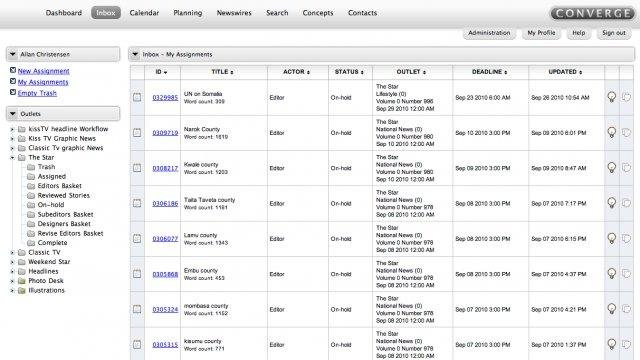Click the lightbulb icon in mombasa county row
The height and width of the screenshot is (360, 640).
point(611,309)
